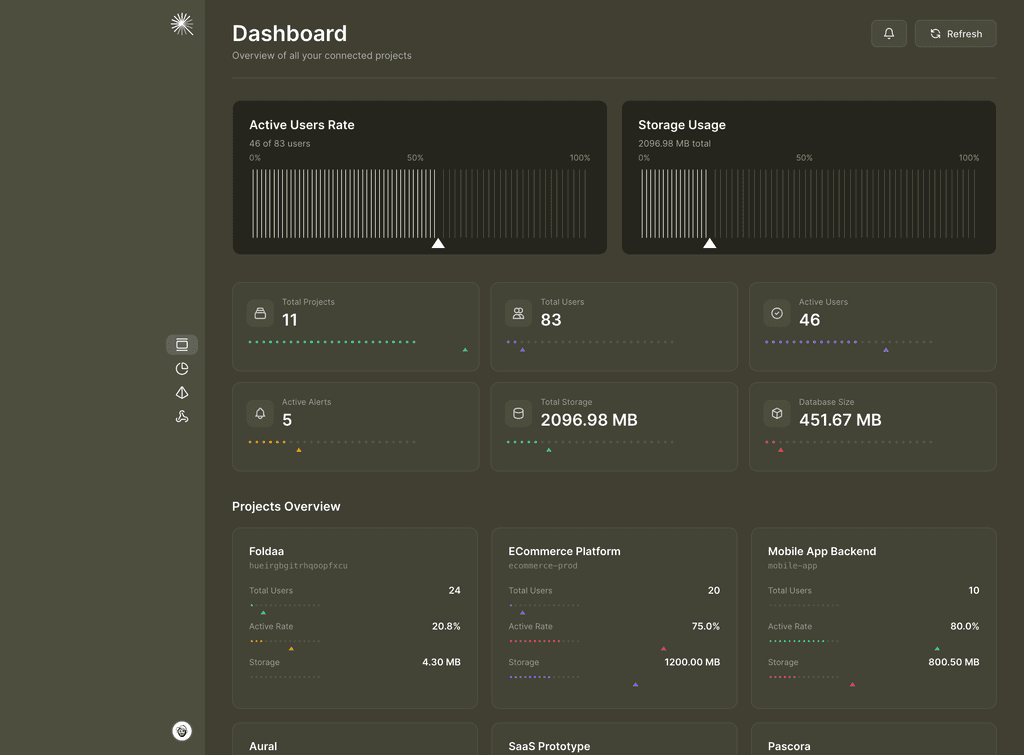This screenshot has width=1024, height=755.
Task: Click the Active Users checkmark icon
Action: tap(777, 313)
